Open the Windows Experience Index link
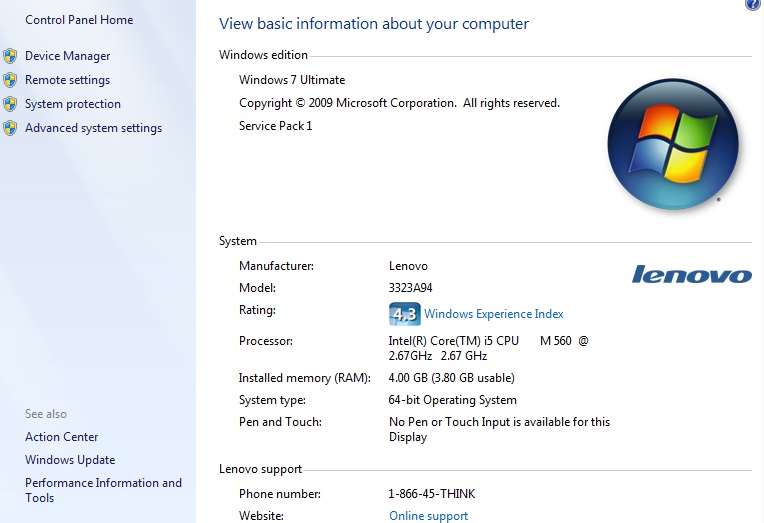764x523 pixels. 494,314
